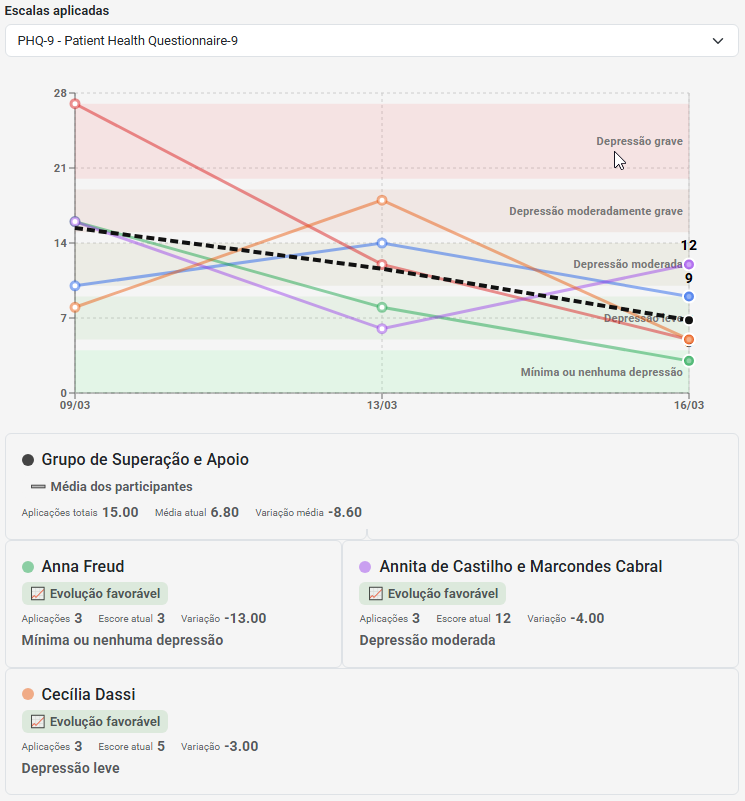
Task: Click the purple end point labeled 12
Action: pyautogui.click(x=689, y=264)
